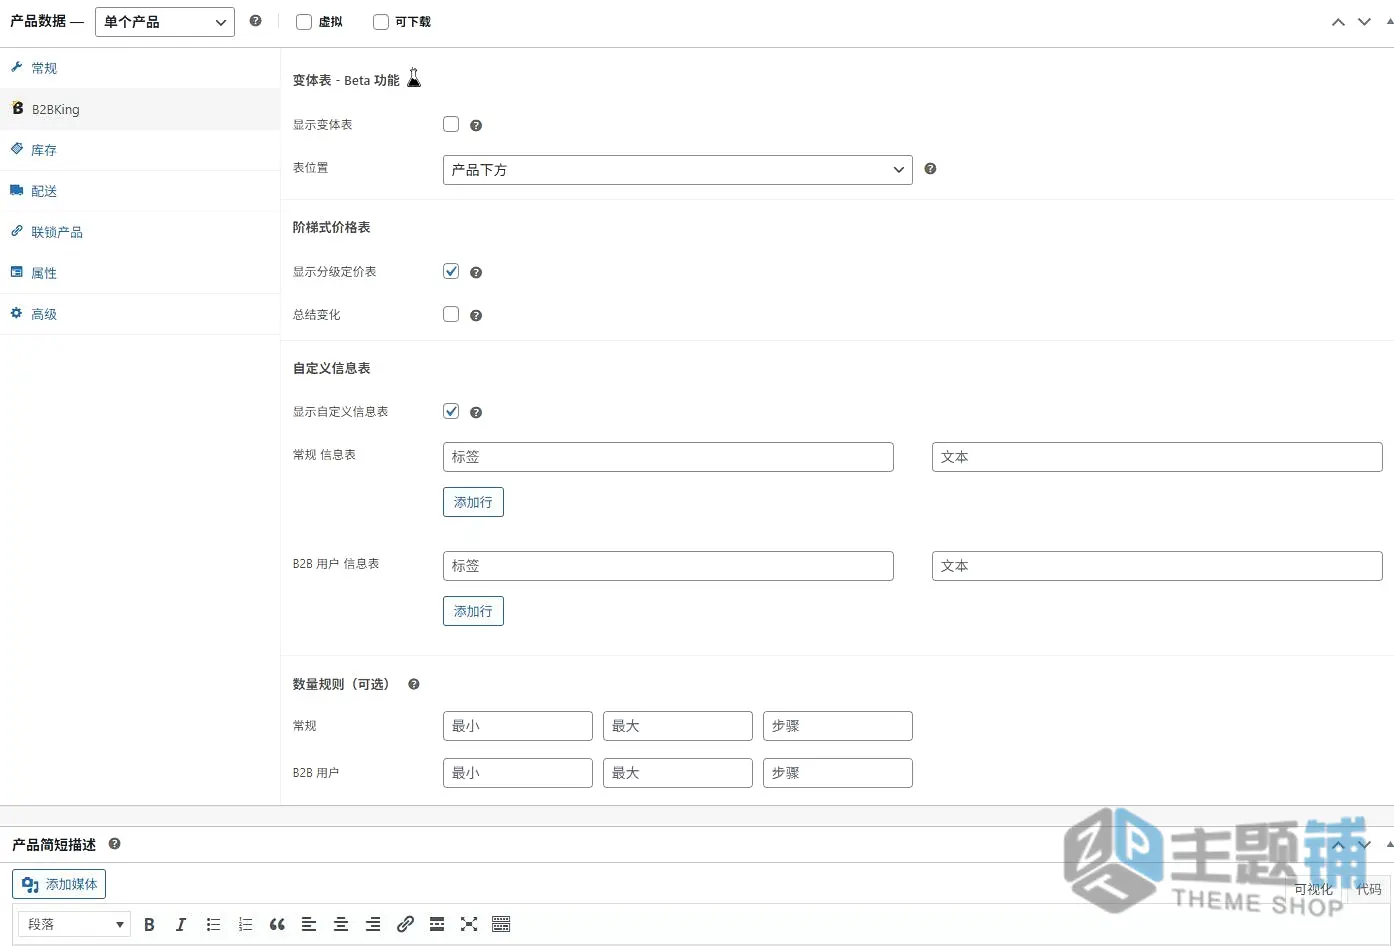Enable fullscreen distraction-free mode
The height and width of the screenshot is (946, 1394).
pyautogui.click(x=469, y=924)
